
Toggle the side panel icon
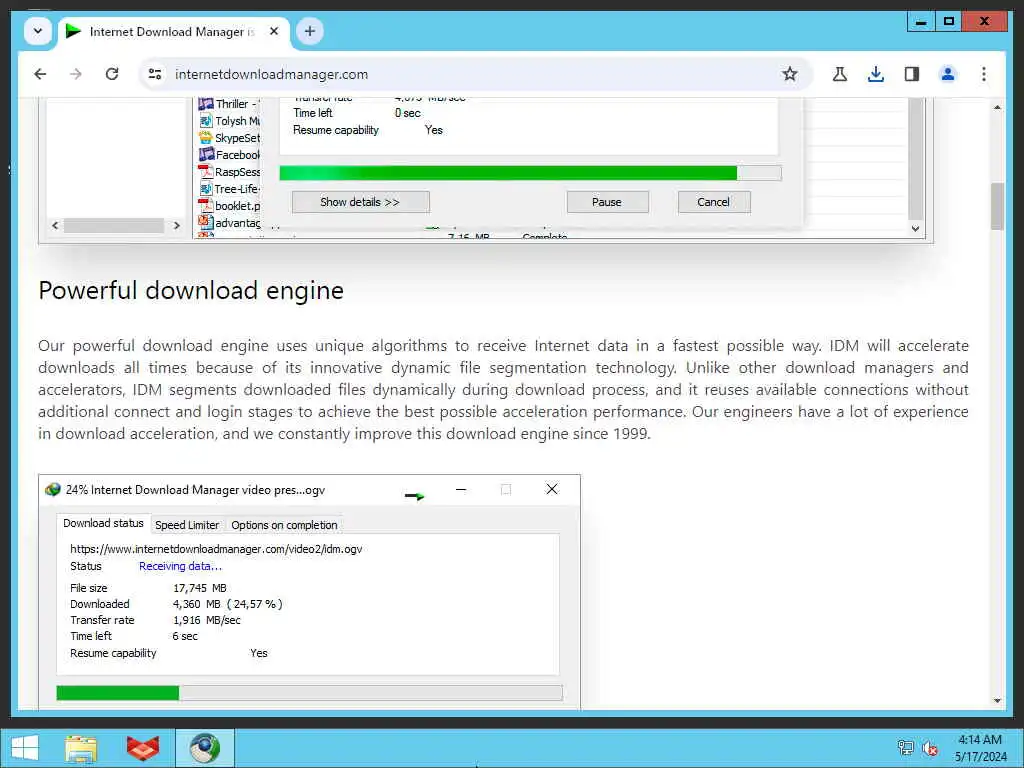[x=912, y=74]
